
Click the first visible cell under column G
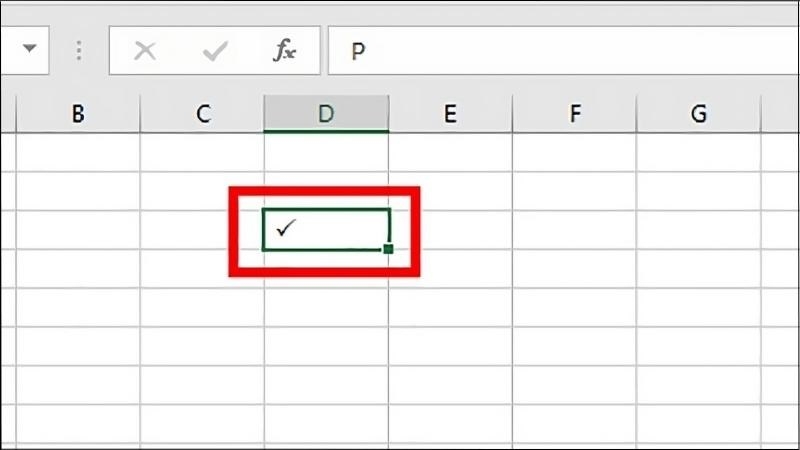click(x=699, y=152)
